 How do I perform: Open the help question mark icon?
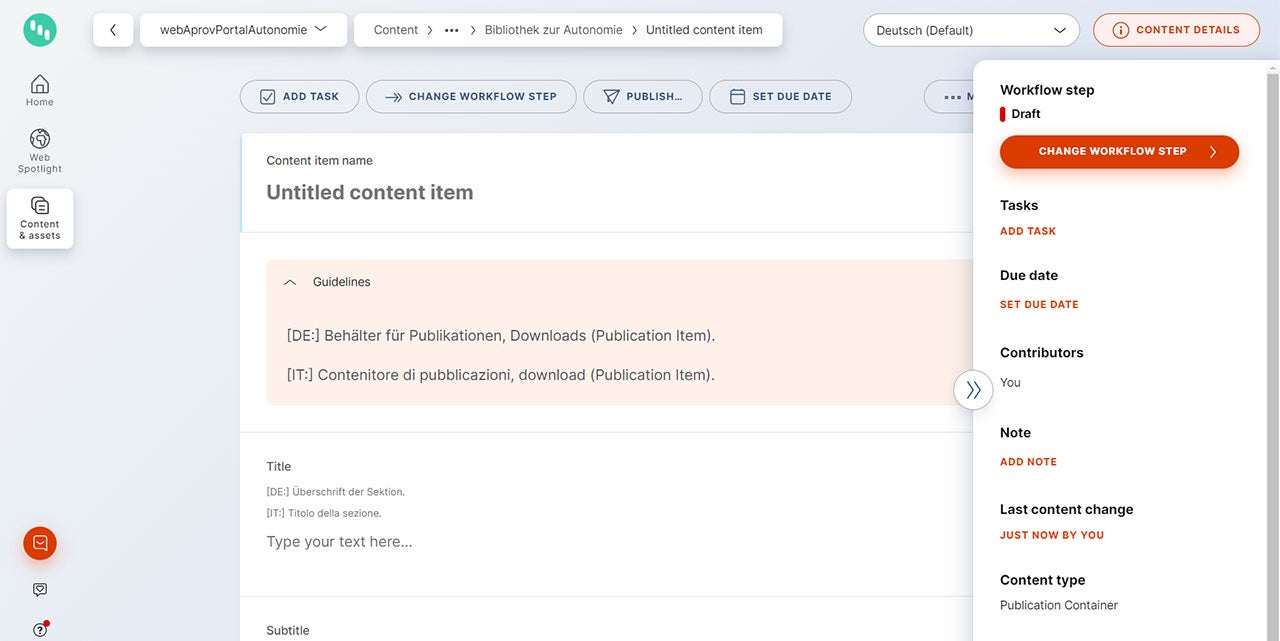(40, 629)
